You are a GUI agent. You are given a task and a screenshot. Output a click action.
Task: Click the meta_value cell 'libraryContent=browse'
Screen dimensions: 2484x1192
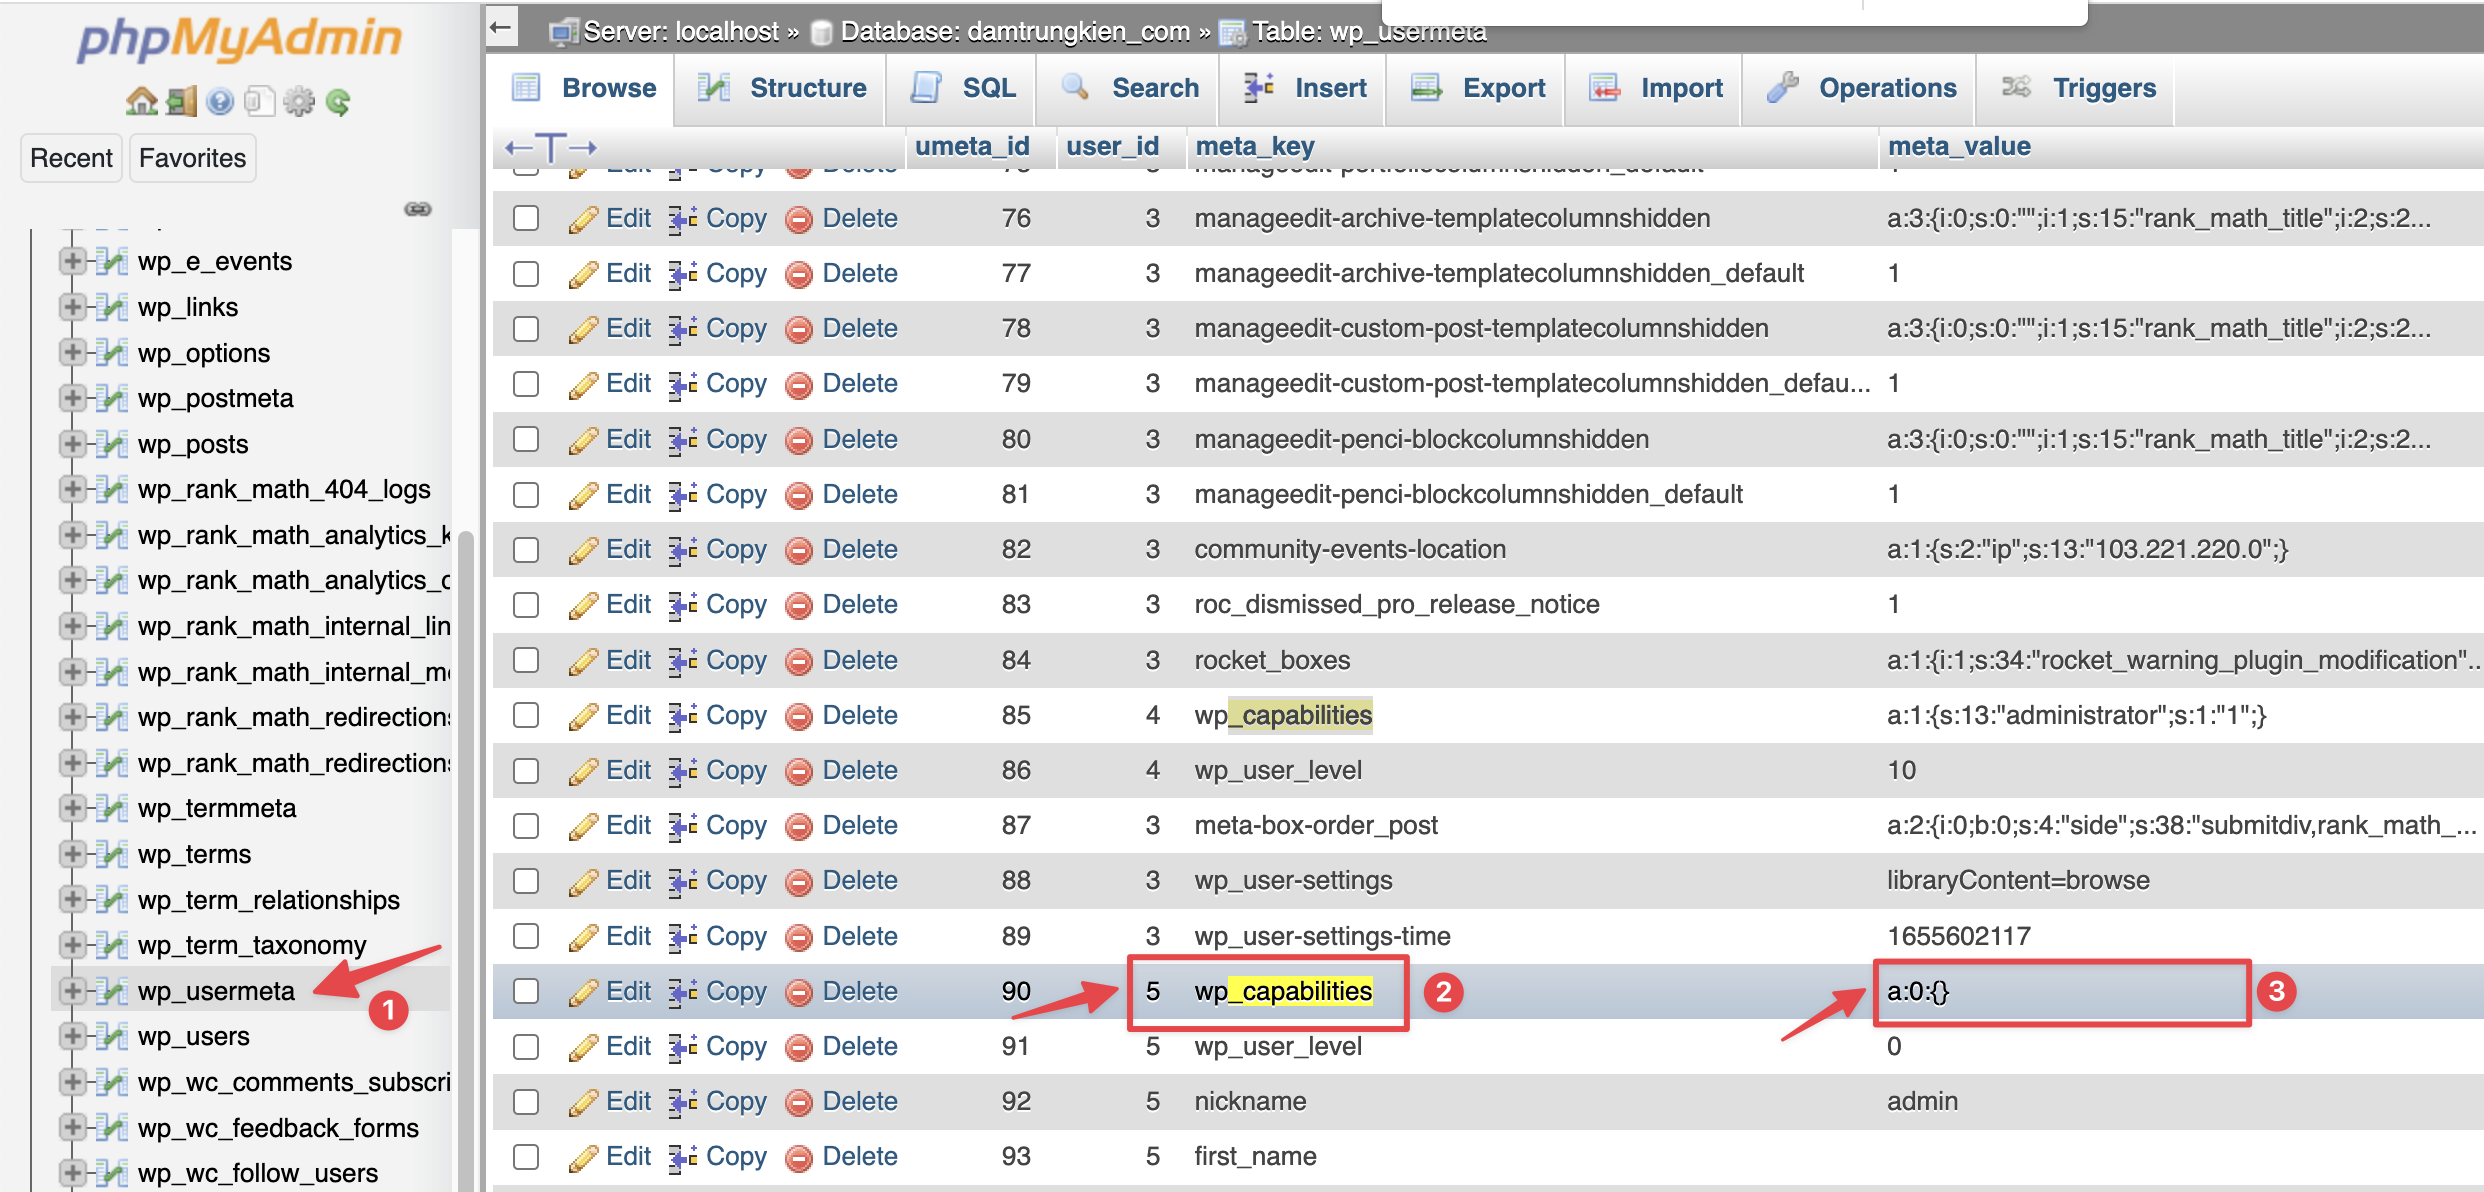(2018, 881)
